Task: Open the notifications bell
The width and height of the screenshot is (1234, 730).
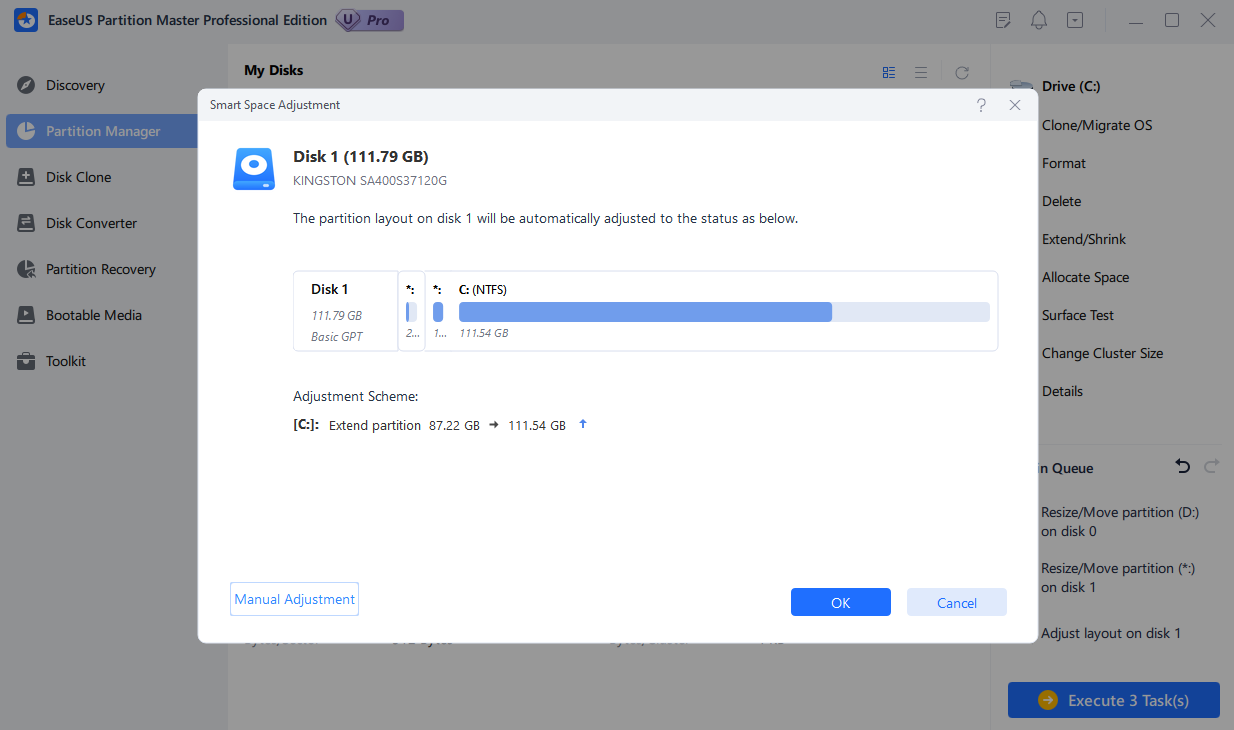Action: 1039,20
